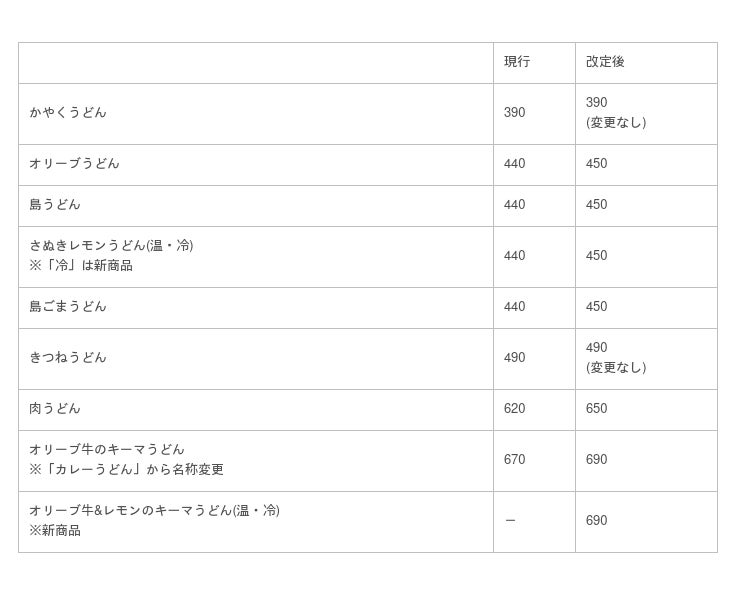Viewport: 740px width, 593px height.
Task: Select the 島ごまうどん row name
Action: pyautogui.click(x=68, y=307)
